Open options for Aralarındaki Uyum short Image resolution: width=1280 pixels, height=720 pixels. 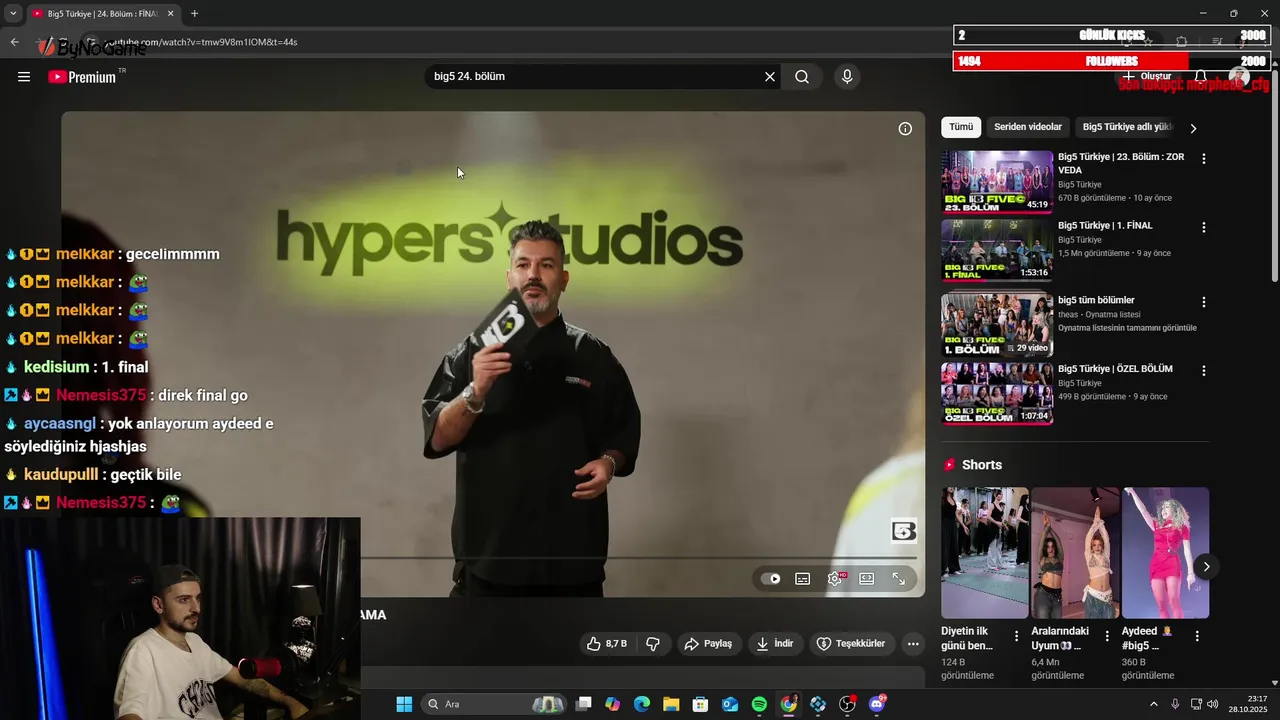pyautogui.click(x=1107, y=636)
